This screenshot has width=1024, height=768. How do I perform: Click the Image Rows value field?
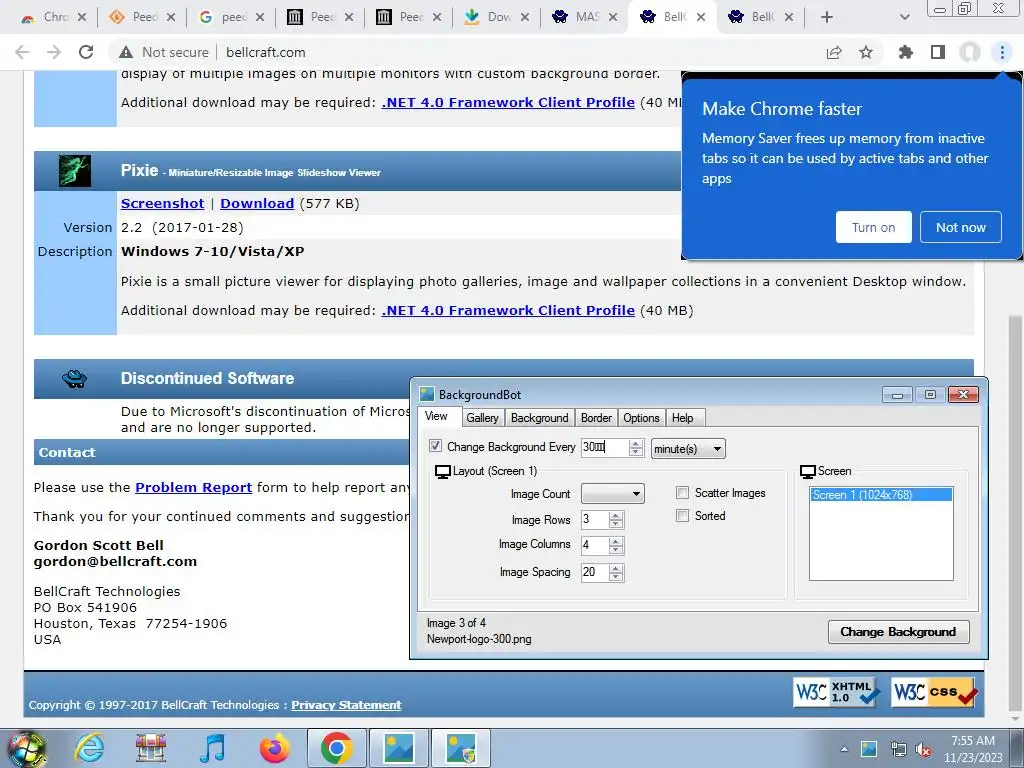[595, 519]
